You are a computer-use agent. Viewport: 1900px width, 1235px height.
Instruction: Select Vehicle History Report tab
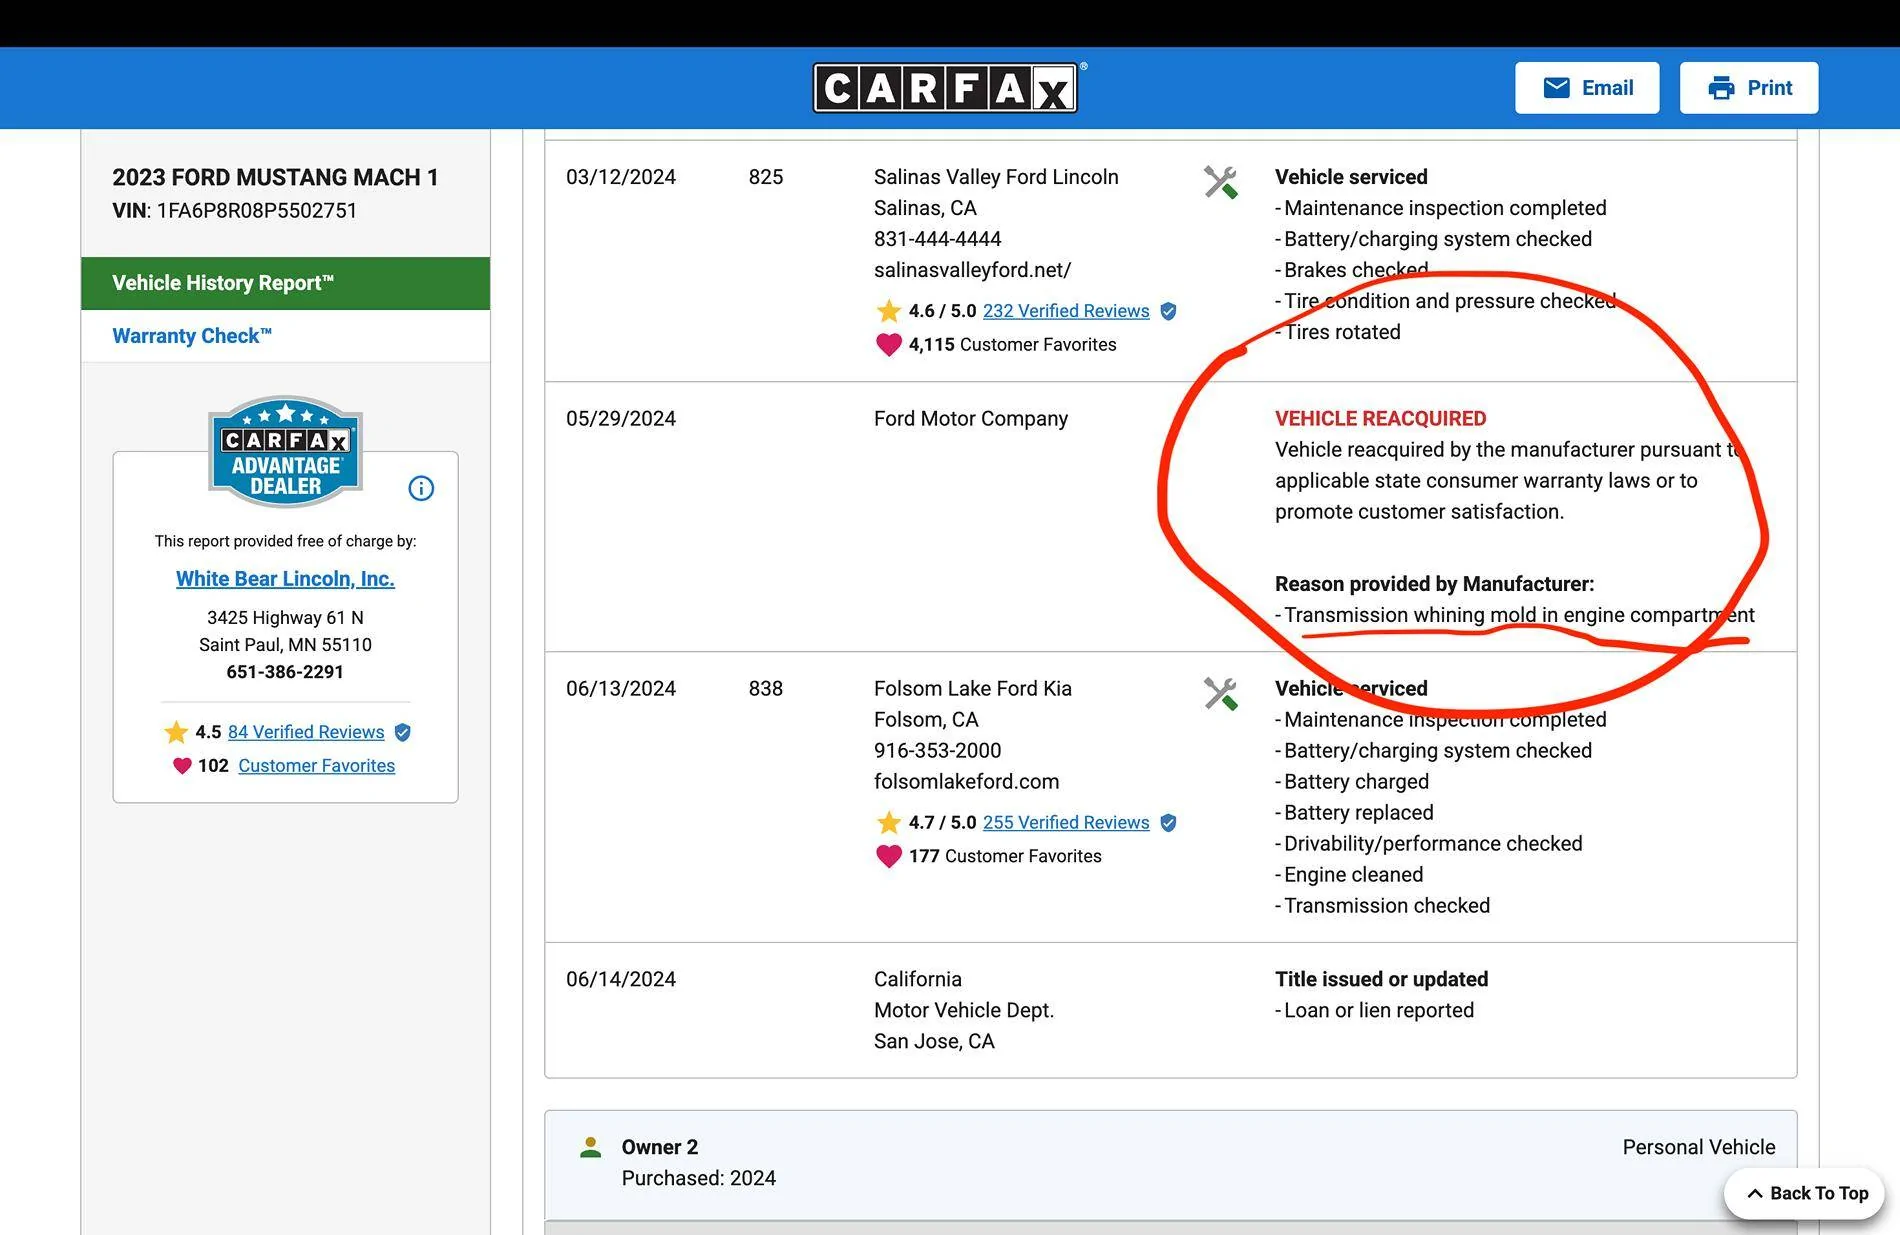tap(285, 283)
